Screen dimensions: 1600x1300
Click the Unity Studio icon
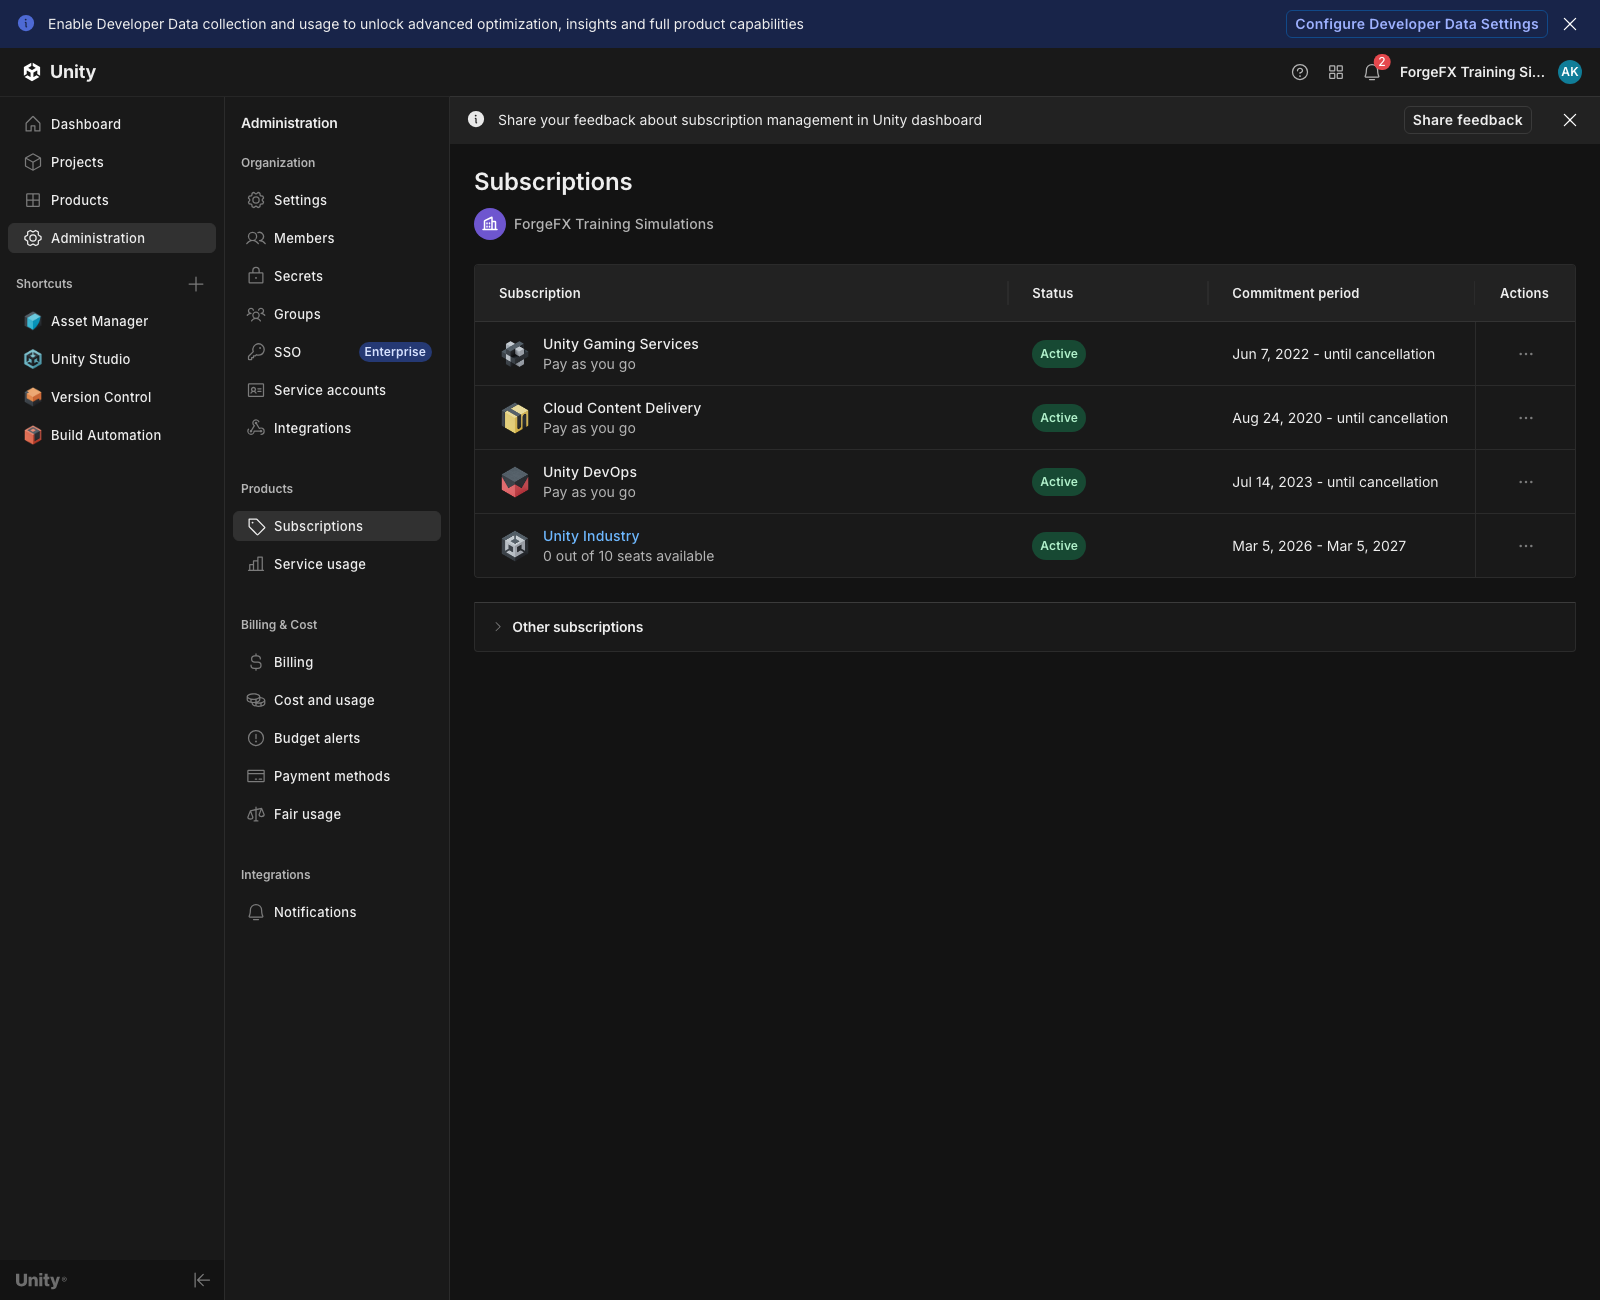pos(33,359)
